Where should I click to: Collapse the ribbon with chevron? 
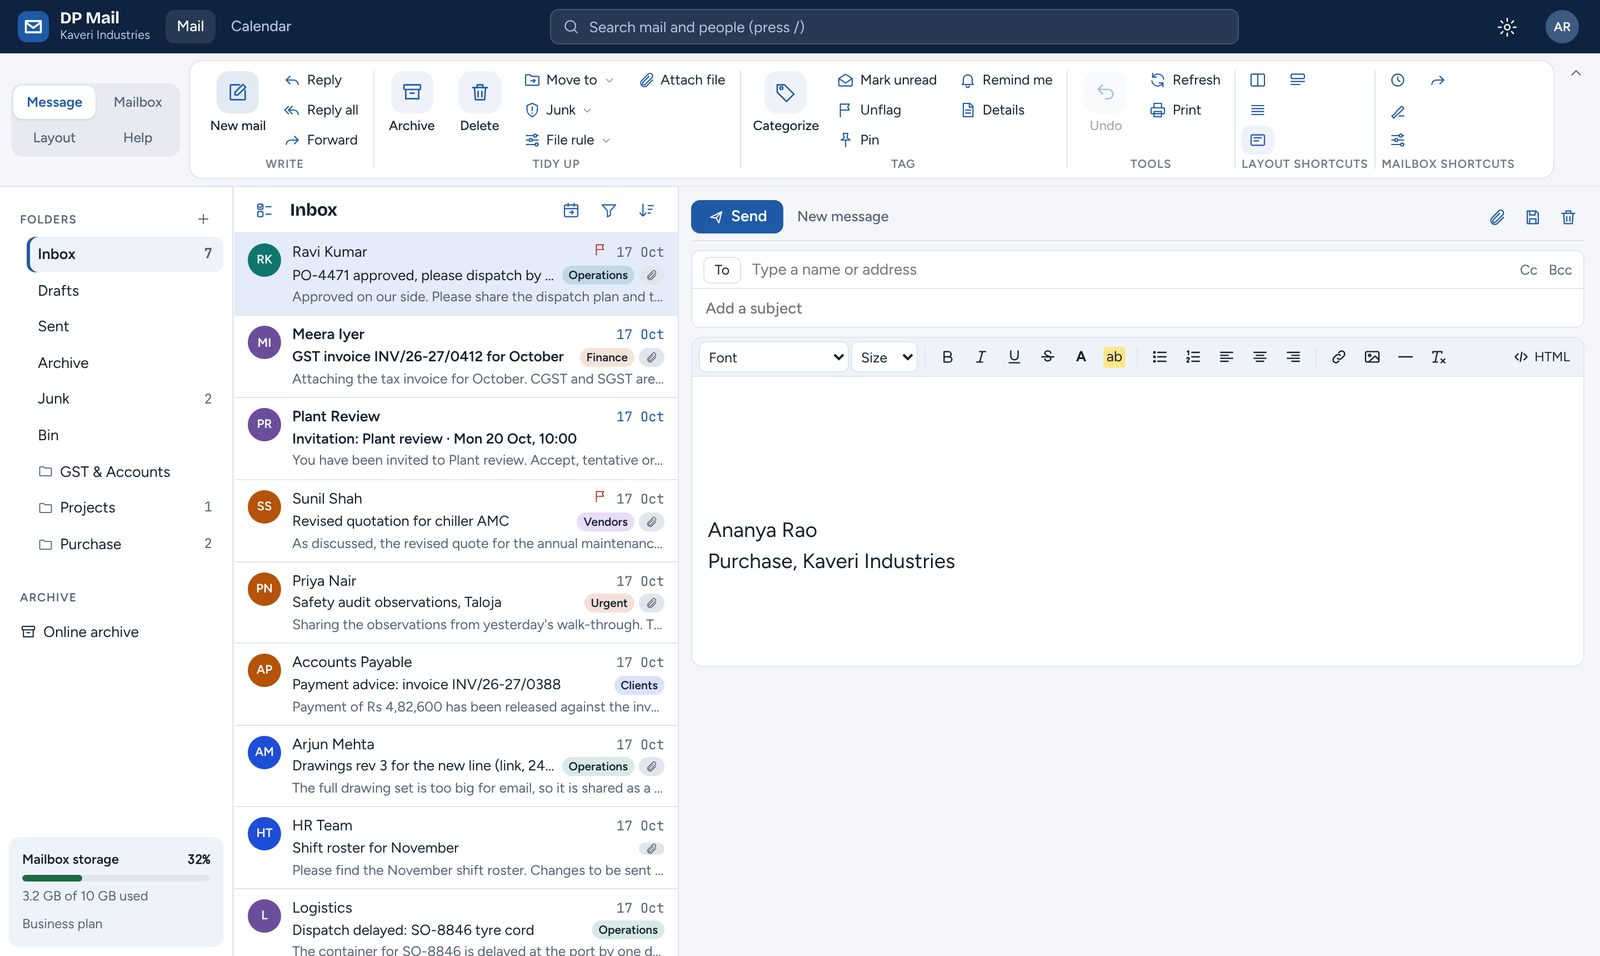pyautogui.click(x=1576, y=73)
